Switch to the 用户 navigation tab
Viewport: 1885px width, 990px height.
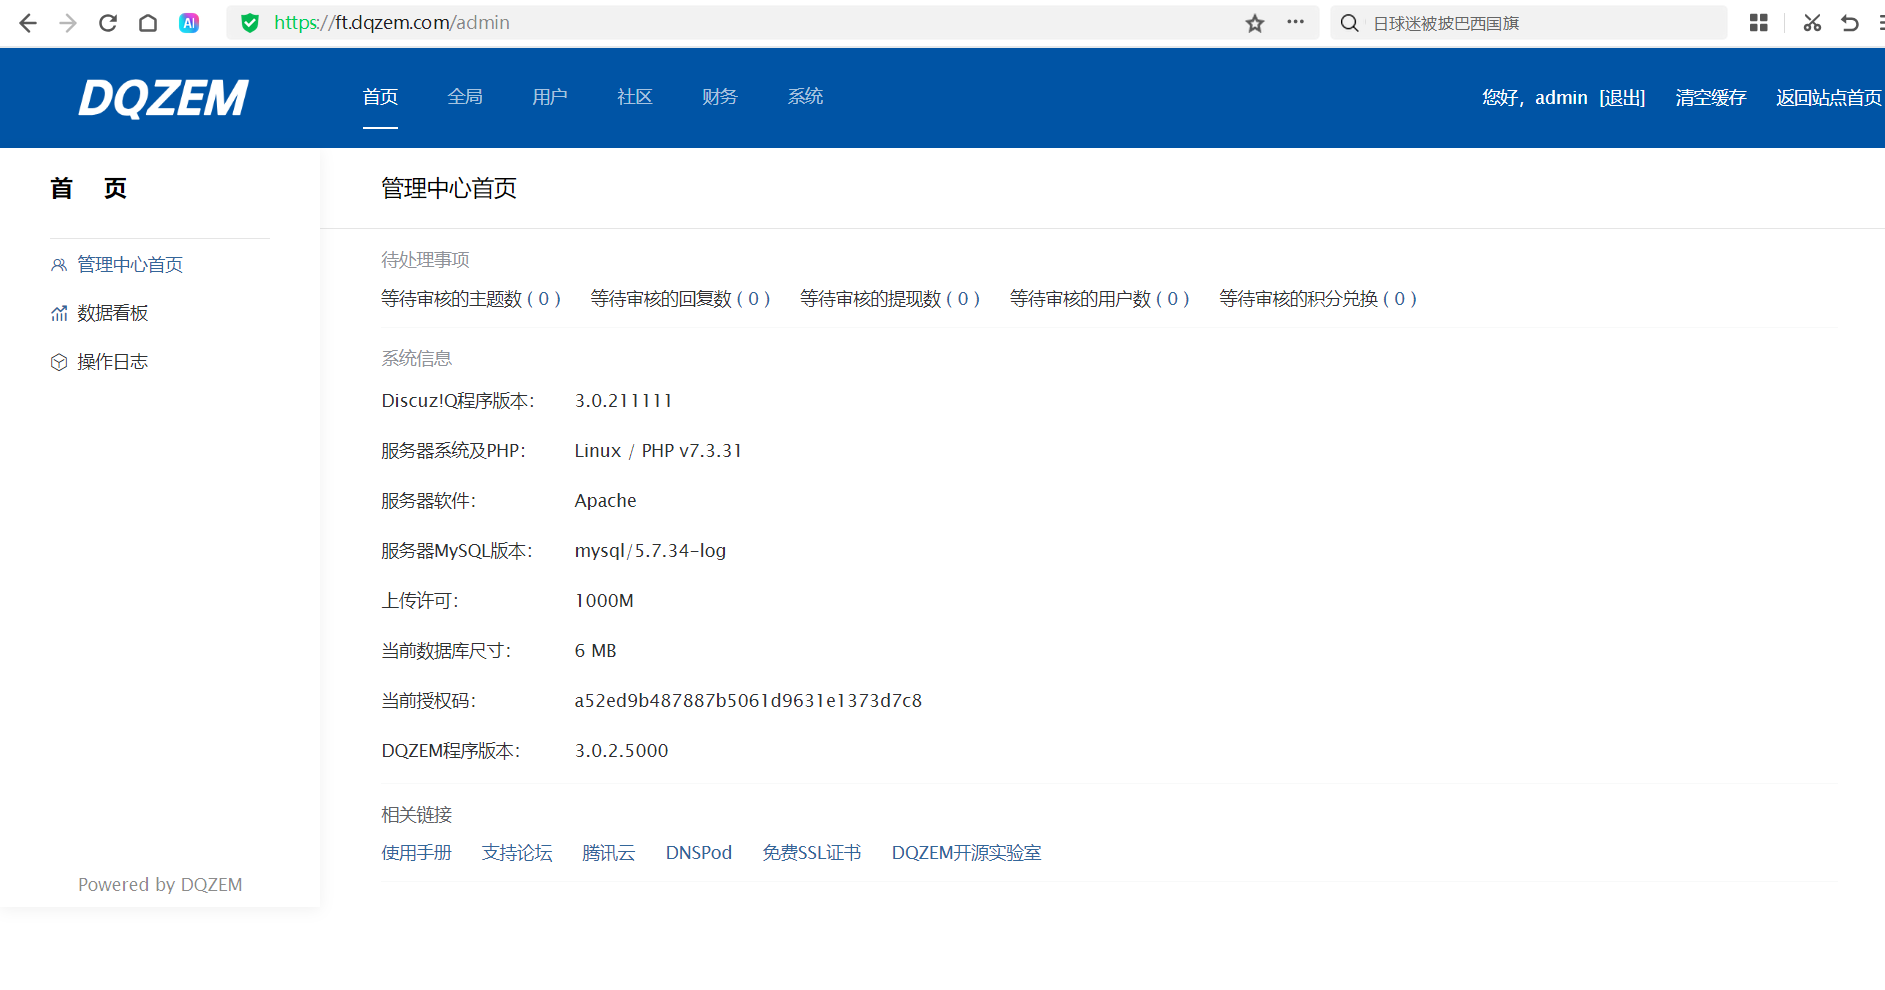[550, 97]
